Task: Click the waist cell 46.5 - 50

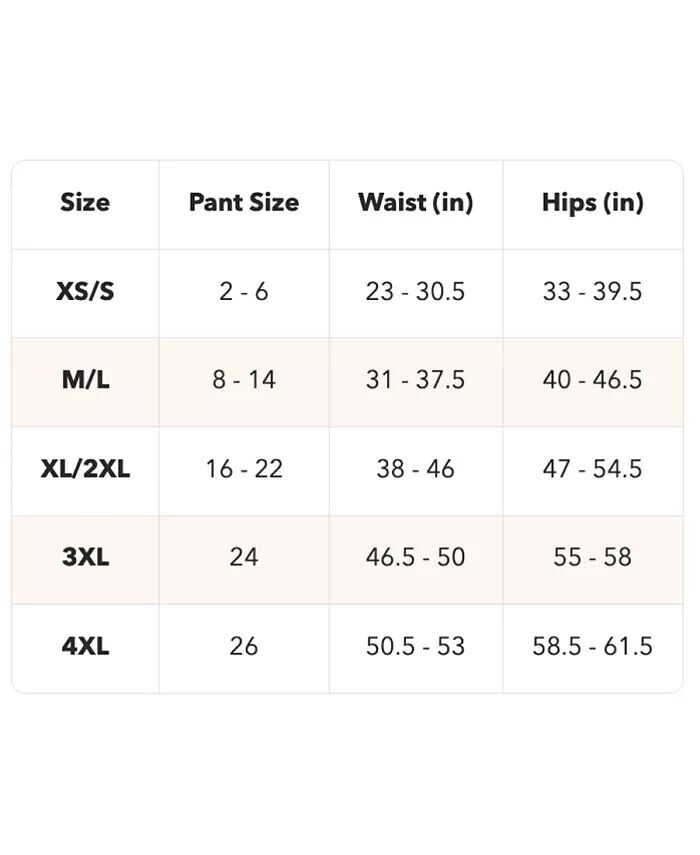Action: click(415, 557)
